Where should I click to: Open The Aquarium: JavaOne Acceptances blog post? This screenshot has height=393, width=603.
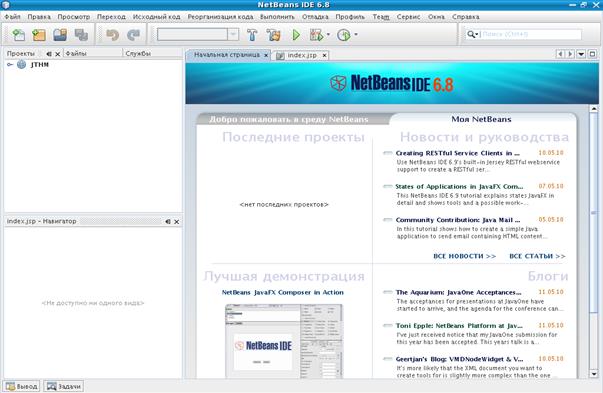coord(458,292)
